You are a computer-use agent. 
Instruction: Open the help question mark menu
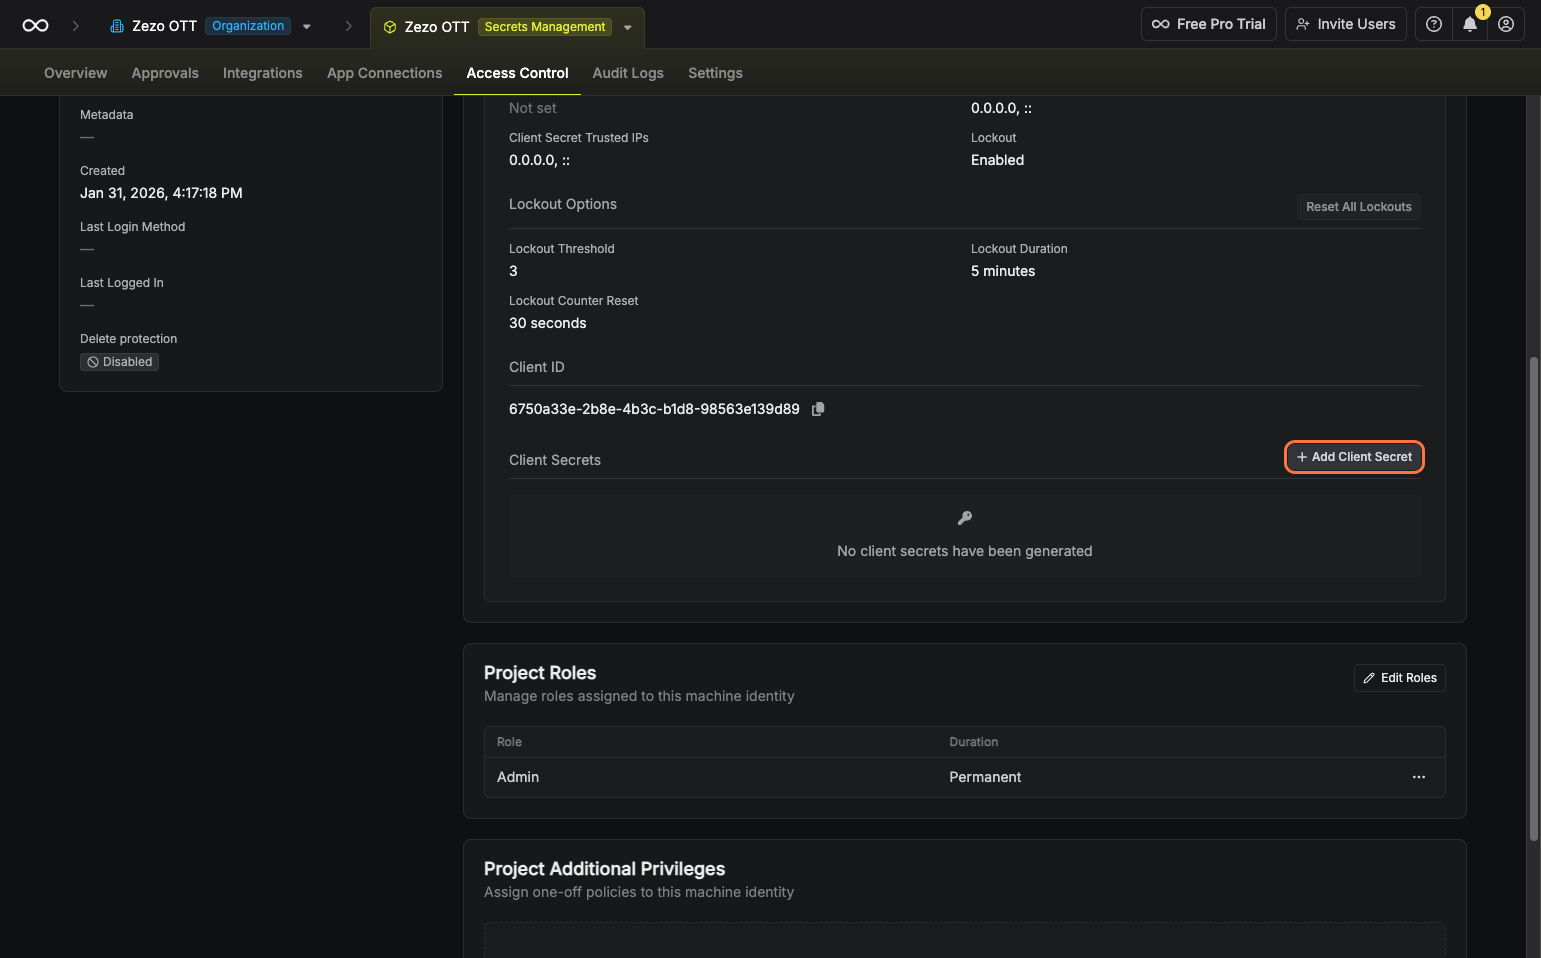click(x=1433, y=25)
